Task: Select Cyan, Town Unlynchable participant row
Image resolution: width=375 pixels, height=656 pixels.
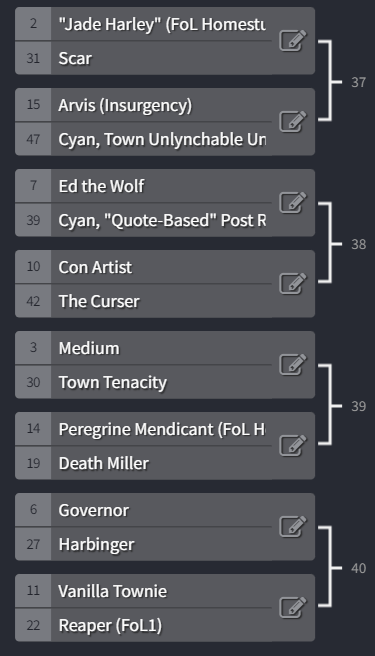Action: point(165,139)
